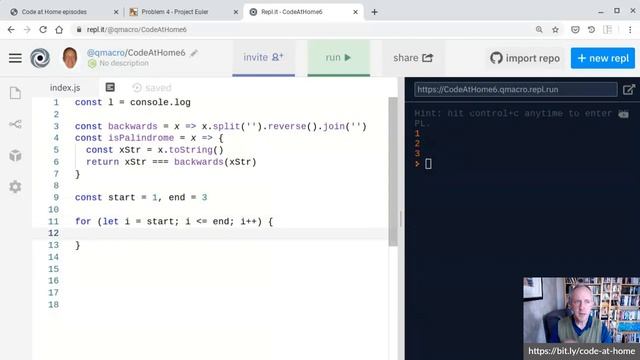The width and height of the screenshot is (640, 360).
Task: Open the Settings gear sidebar icon
Action: click(x=15, y=187)
